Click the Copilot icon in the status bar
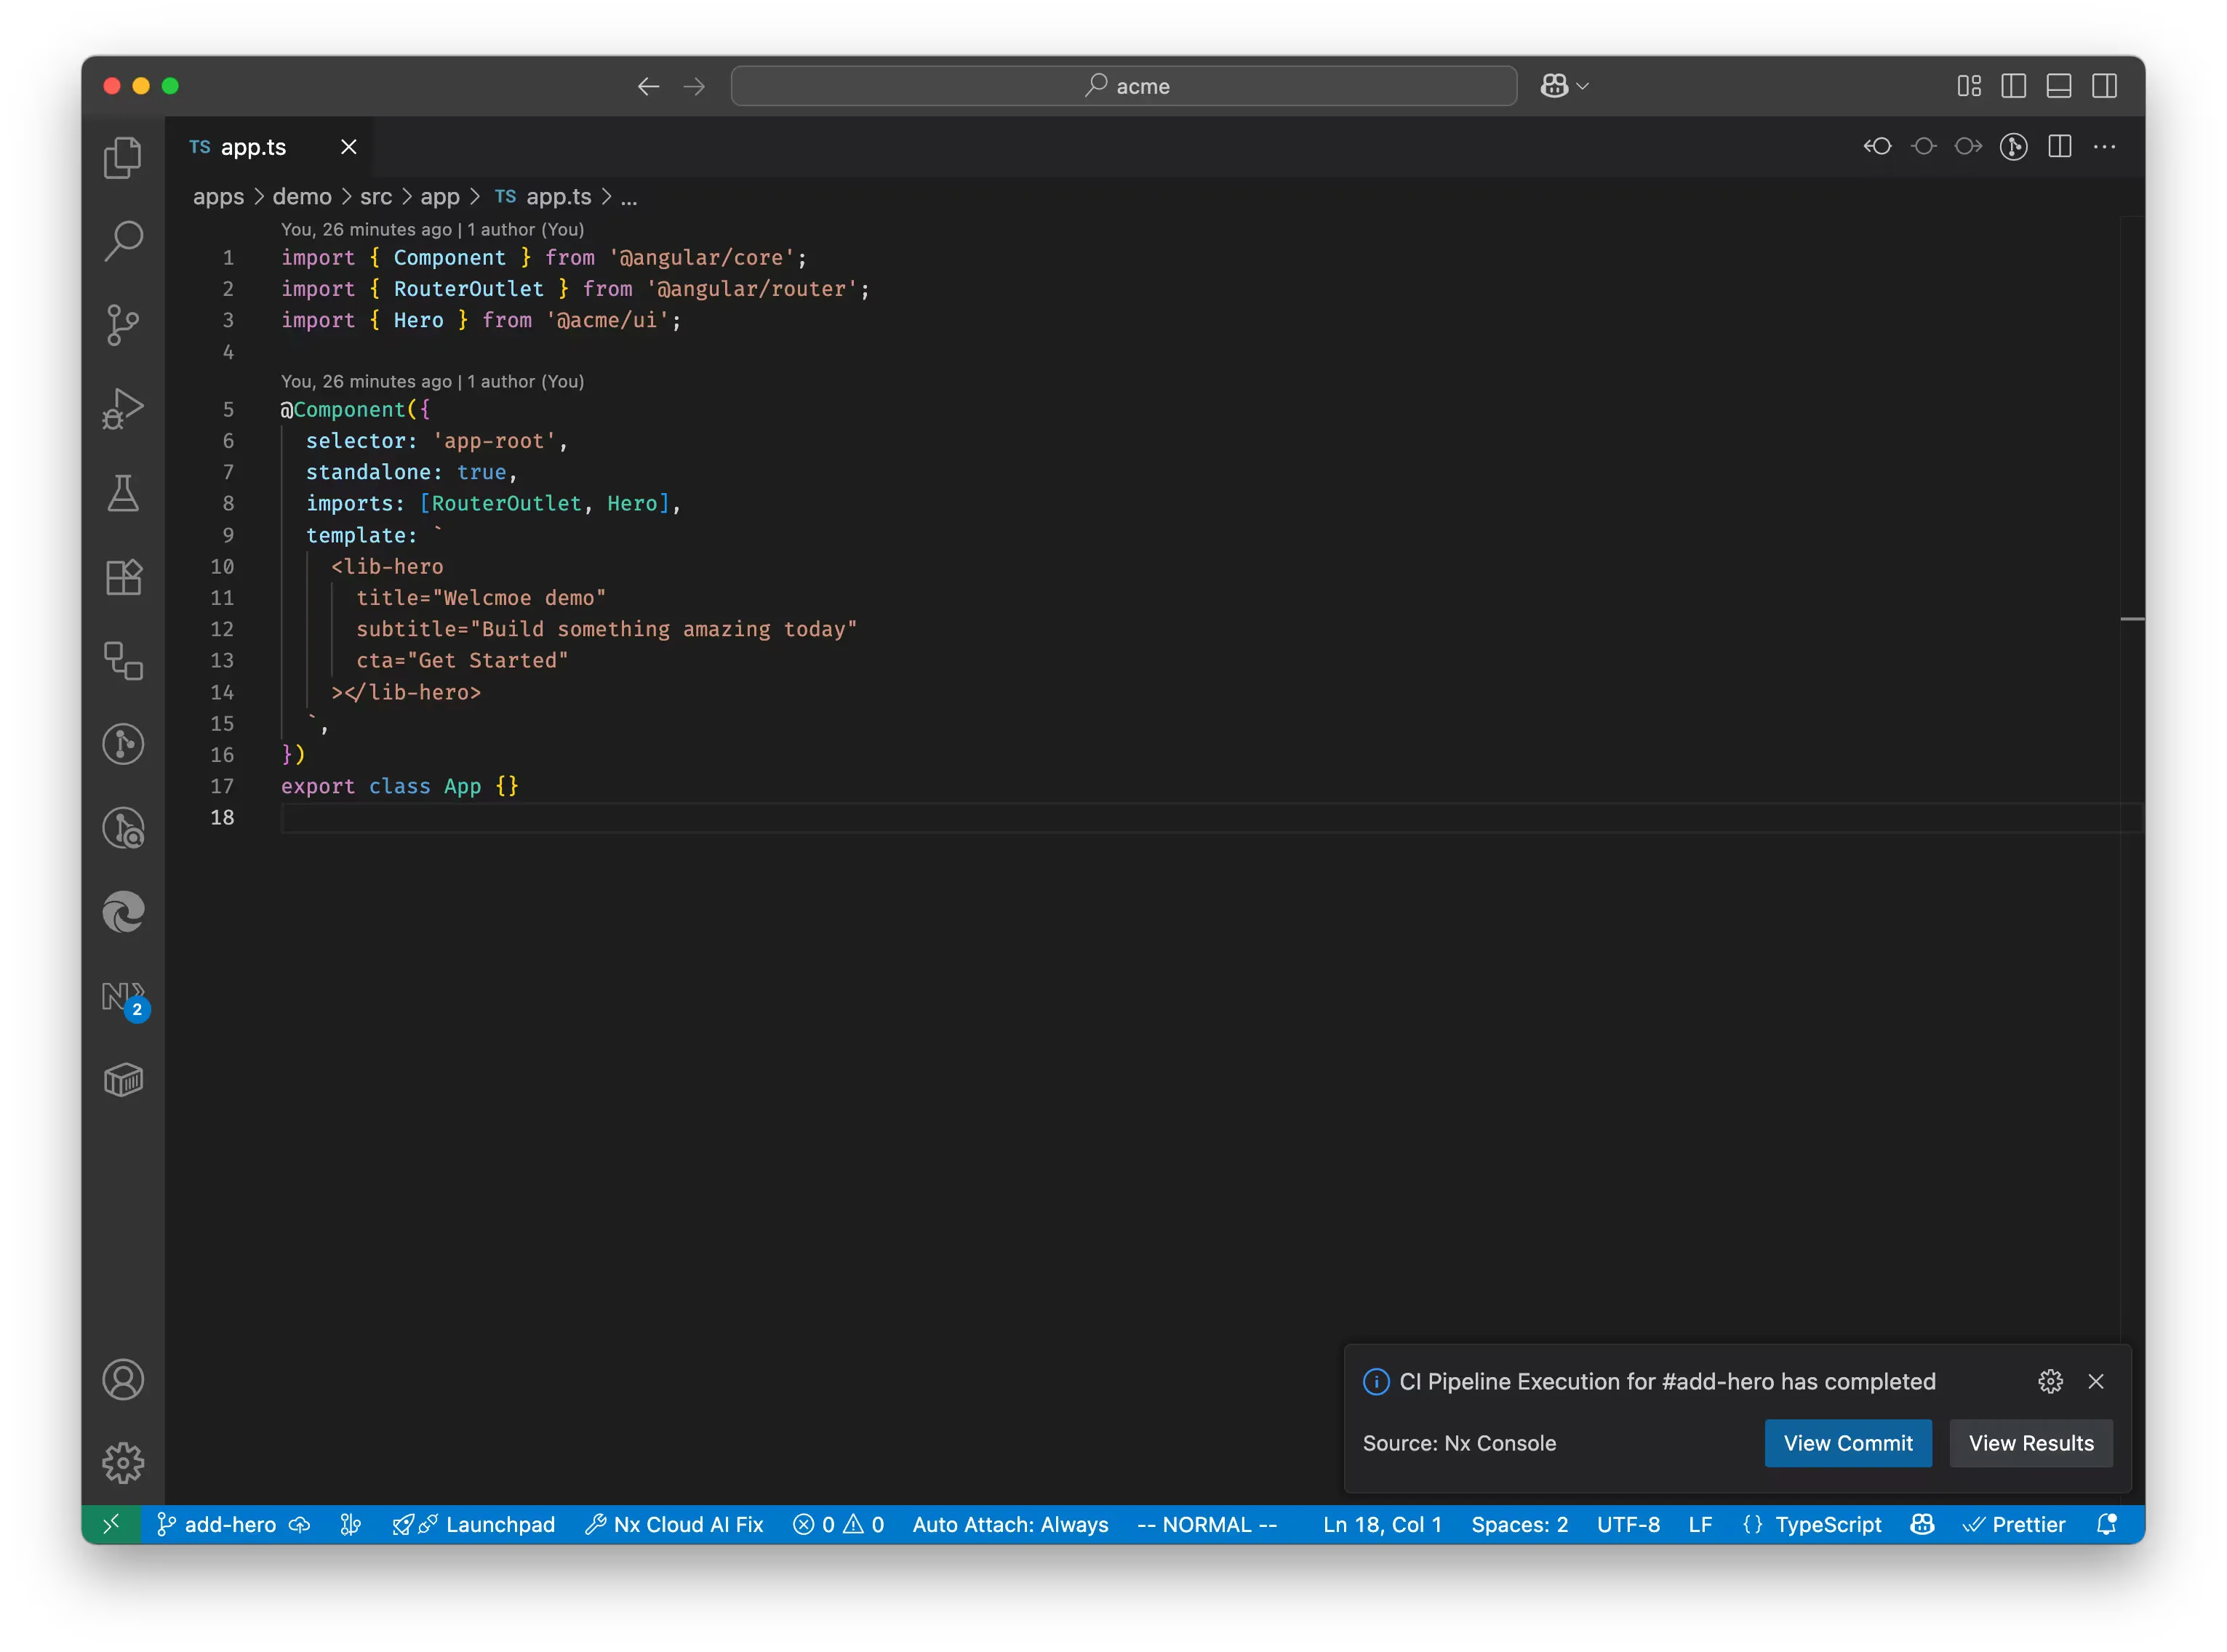Viewport: 2227px width, 1652px height. (1922, 1524)
